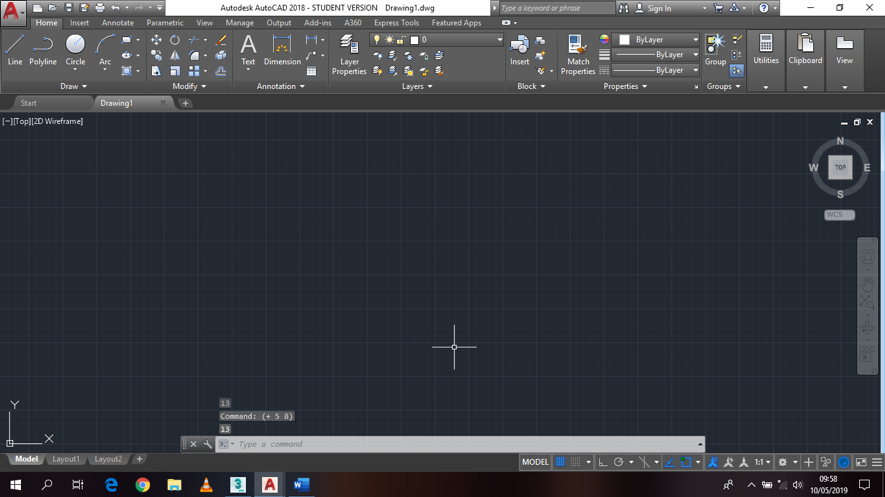Select the Rectangular Array tool
Viewport: 885px width, 497px height.
coord(194,71)
